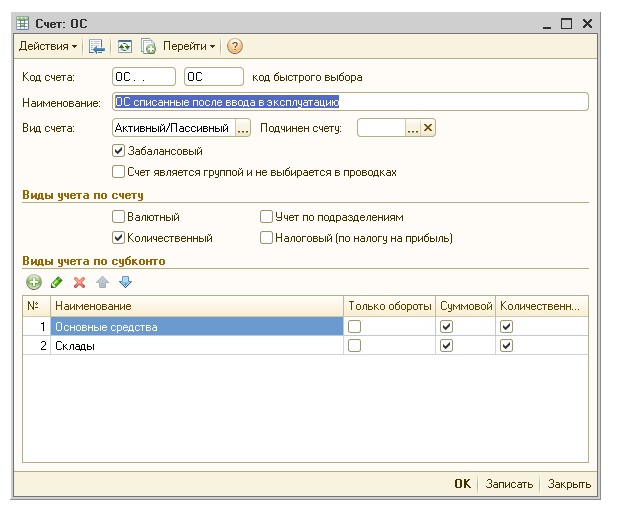Check Только обороты for Основные средства
The image size is (619, 514).
point(354,326)
